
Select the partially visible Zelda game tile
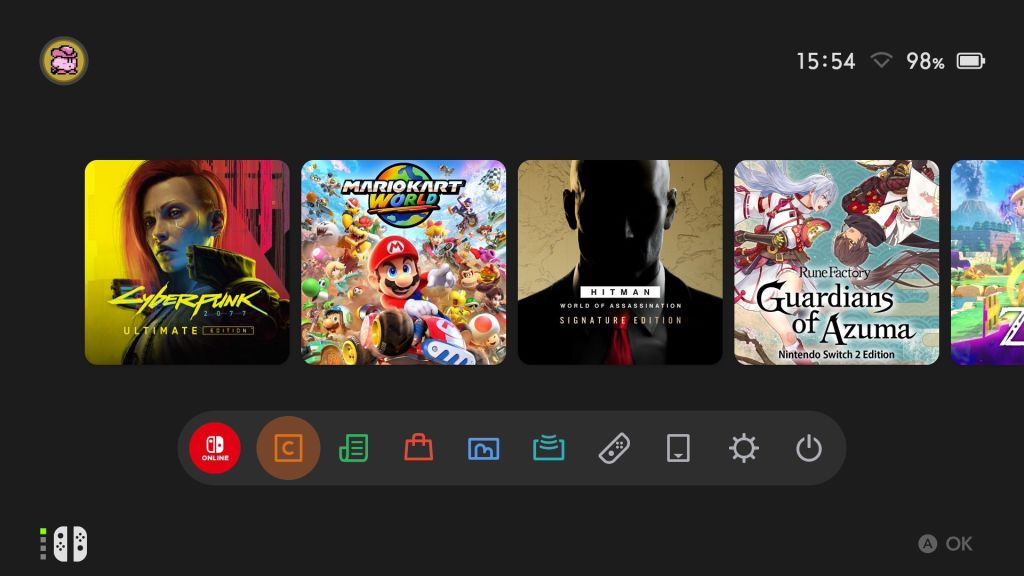988,262
